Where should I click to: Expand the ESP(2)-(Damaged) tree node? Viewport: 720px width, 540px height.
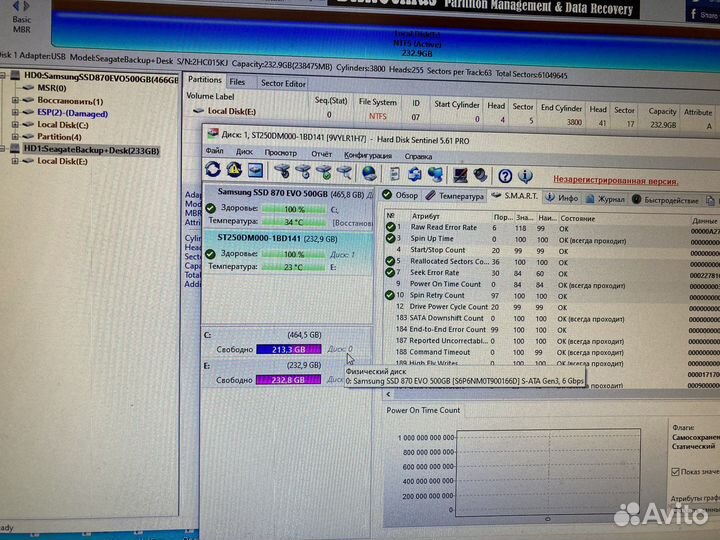15,112
